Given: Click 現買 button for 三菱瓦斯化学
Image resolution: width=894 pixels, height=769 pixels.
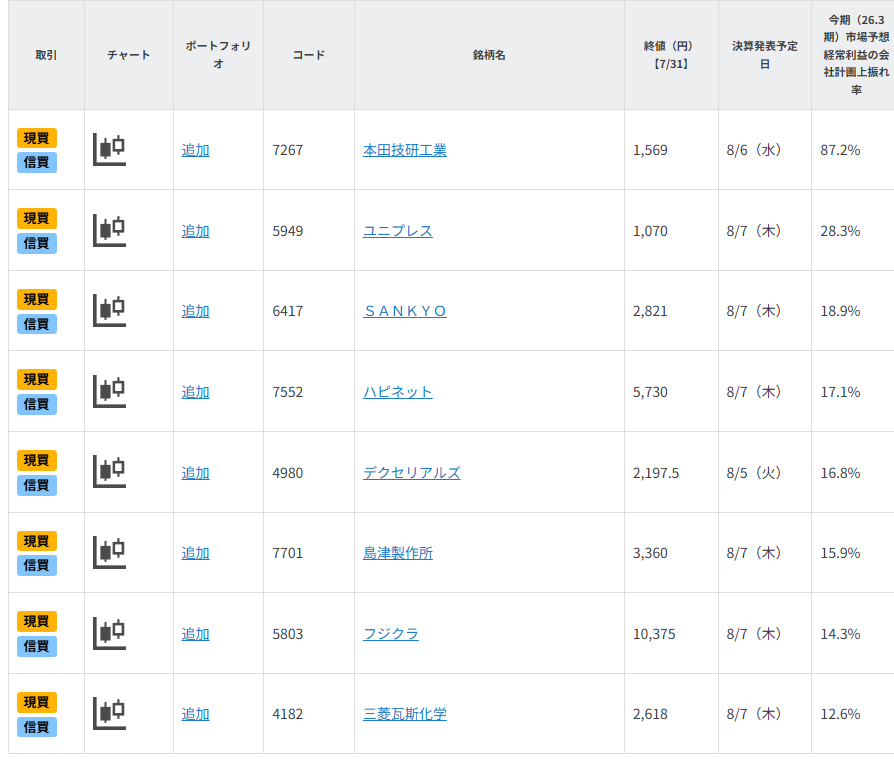Looking at the screenshot, I should point(36,702).
